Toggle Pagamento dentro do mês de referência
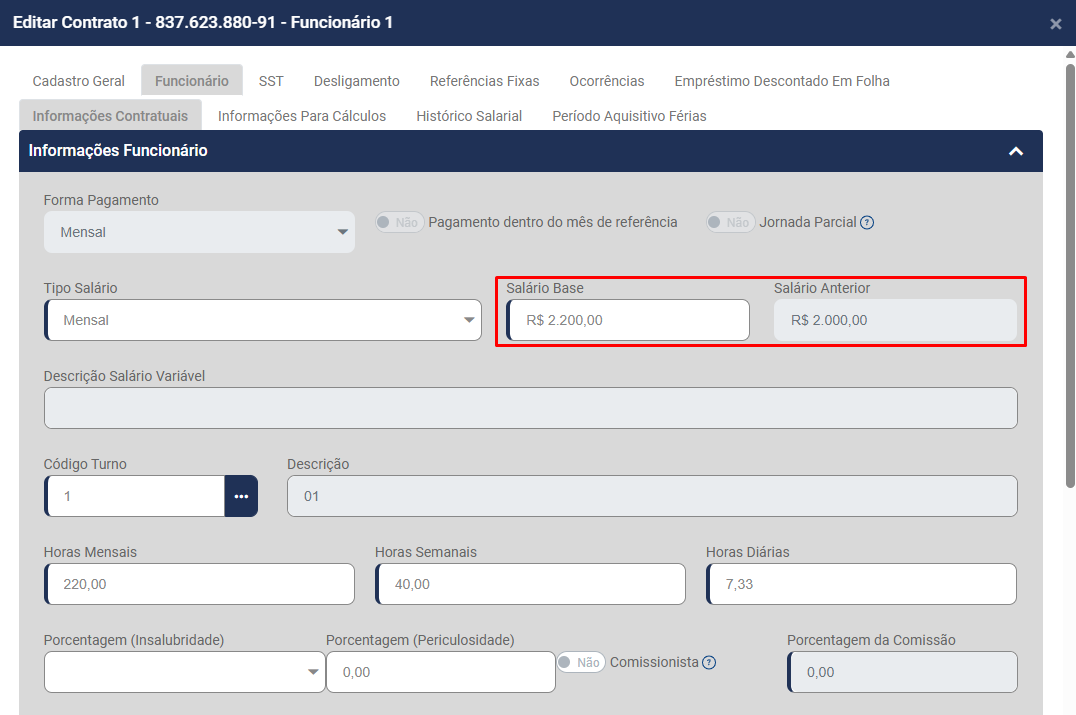The height and width of the screenshot is (715, 1076). (x=400, y=222)
